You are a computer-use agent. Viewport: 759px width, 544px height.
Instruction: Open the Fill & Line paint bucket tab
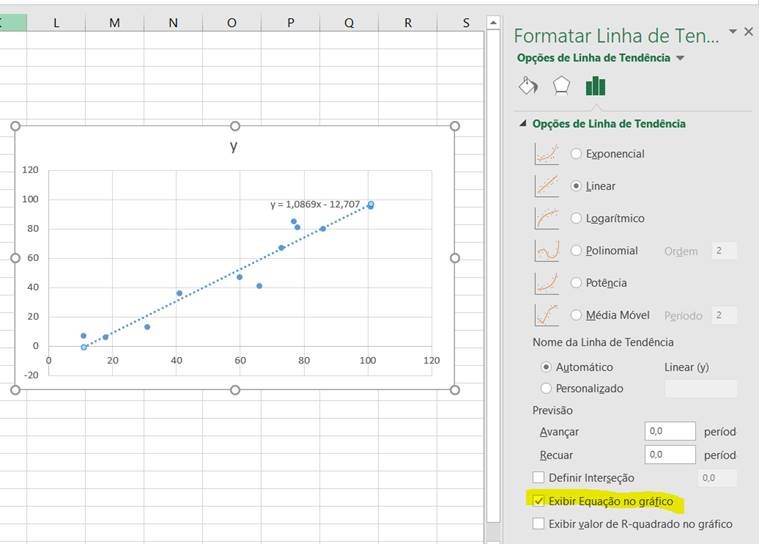[x=528, y=86]
